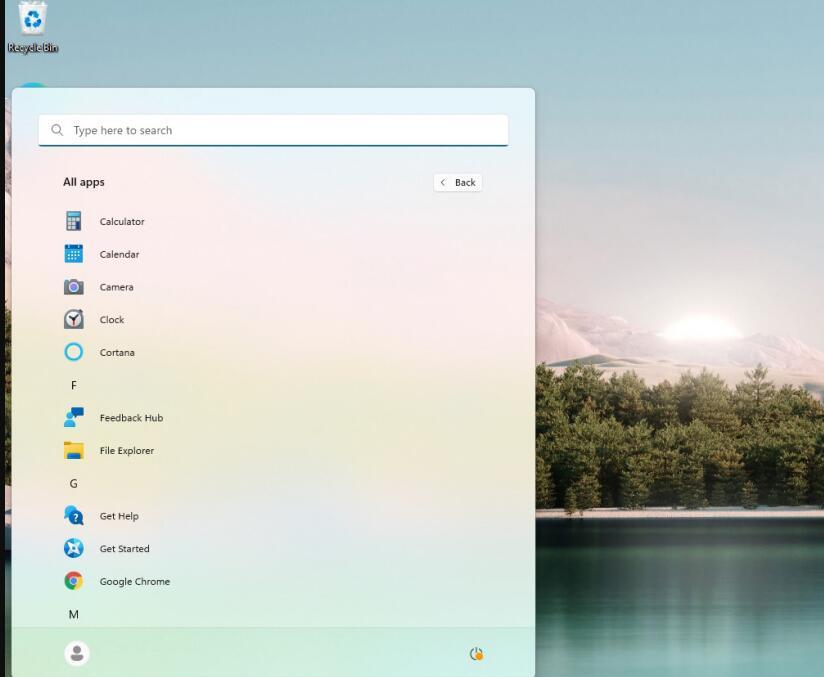Viewport: 824px width, 677px height.
Task: Launch the Google Chrome icon
Action: pos(74,581)
